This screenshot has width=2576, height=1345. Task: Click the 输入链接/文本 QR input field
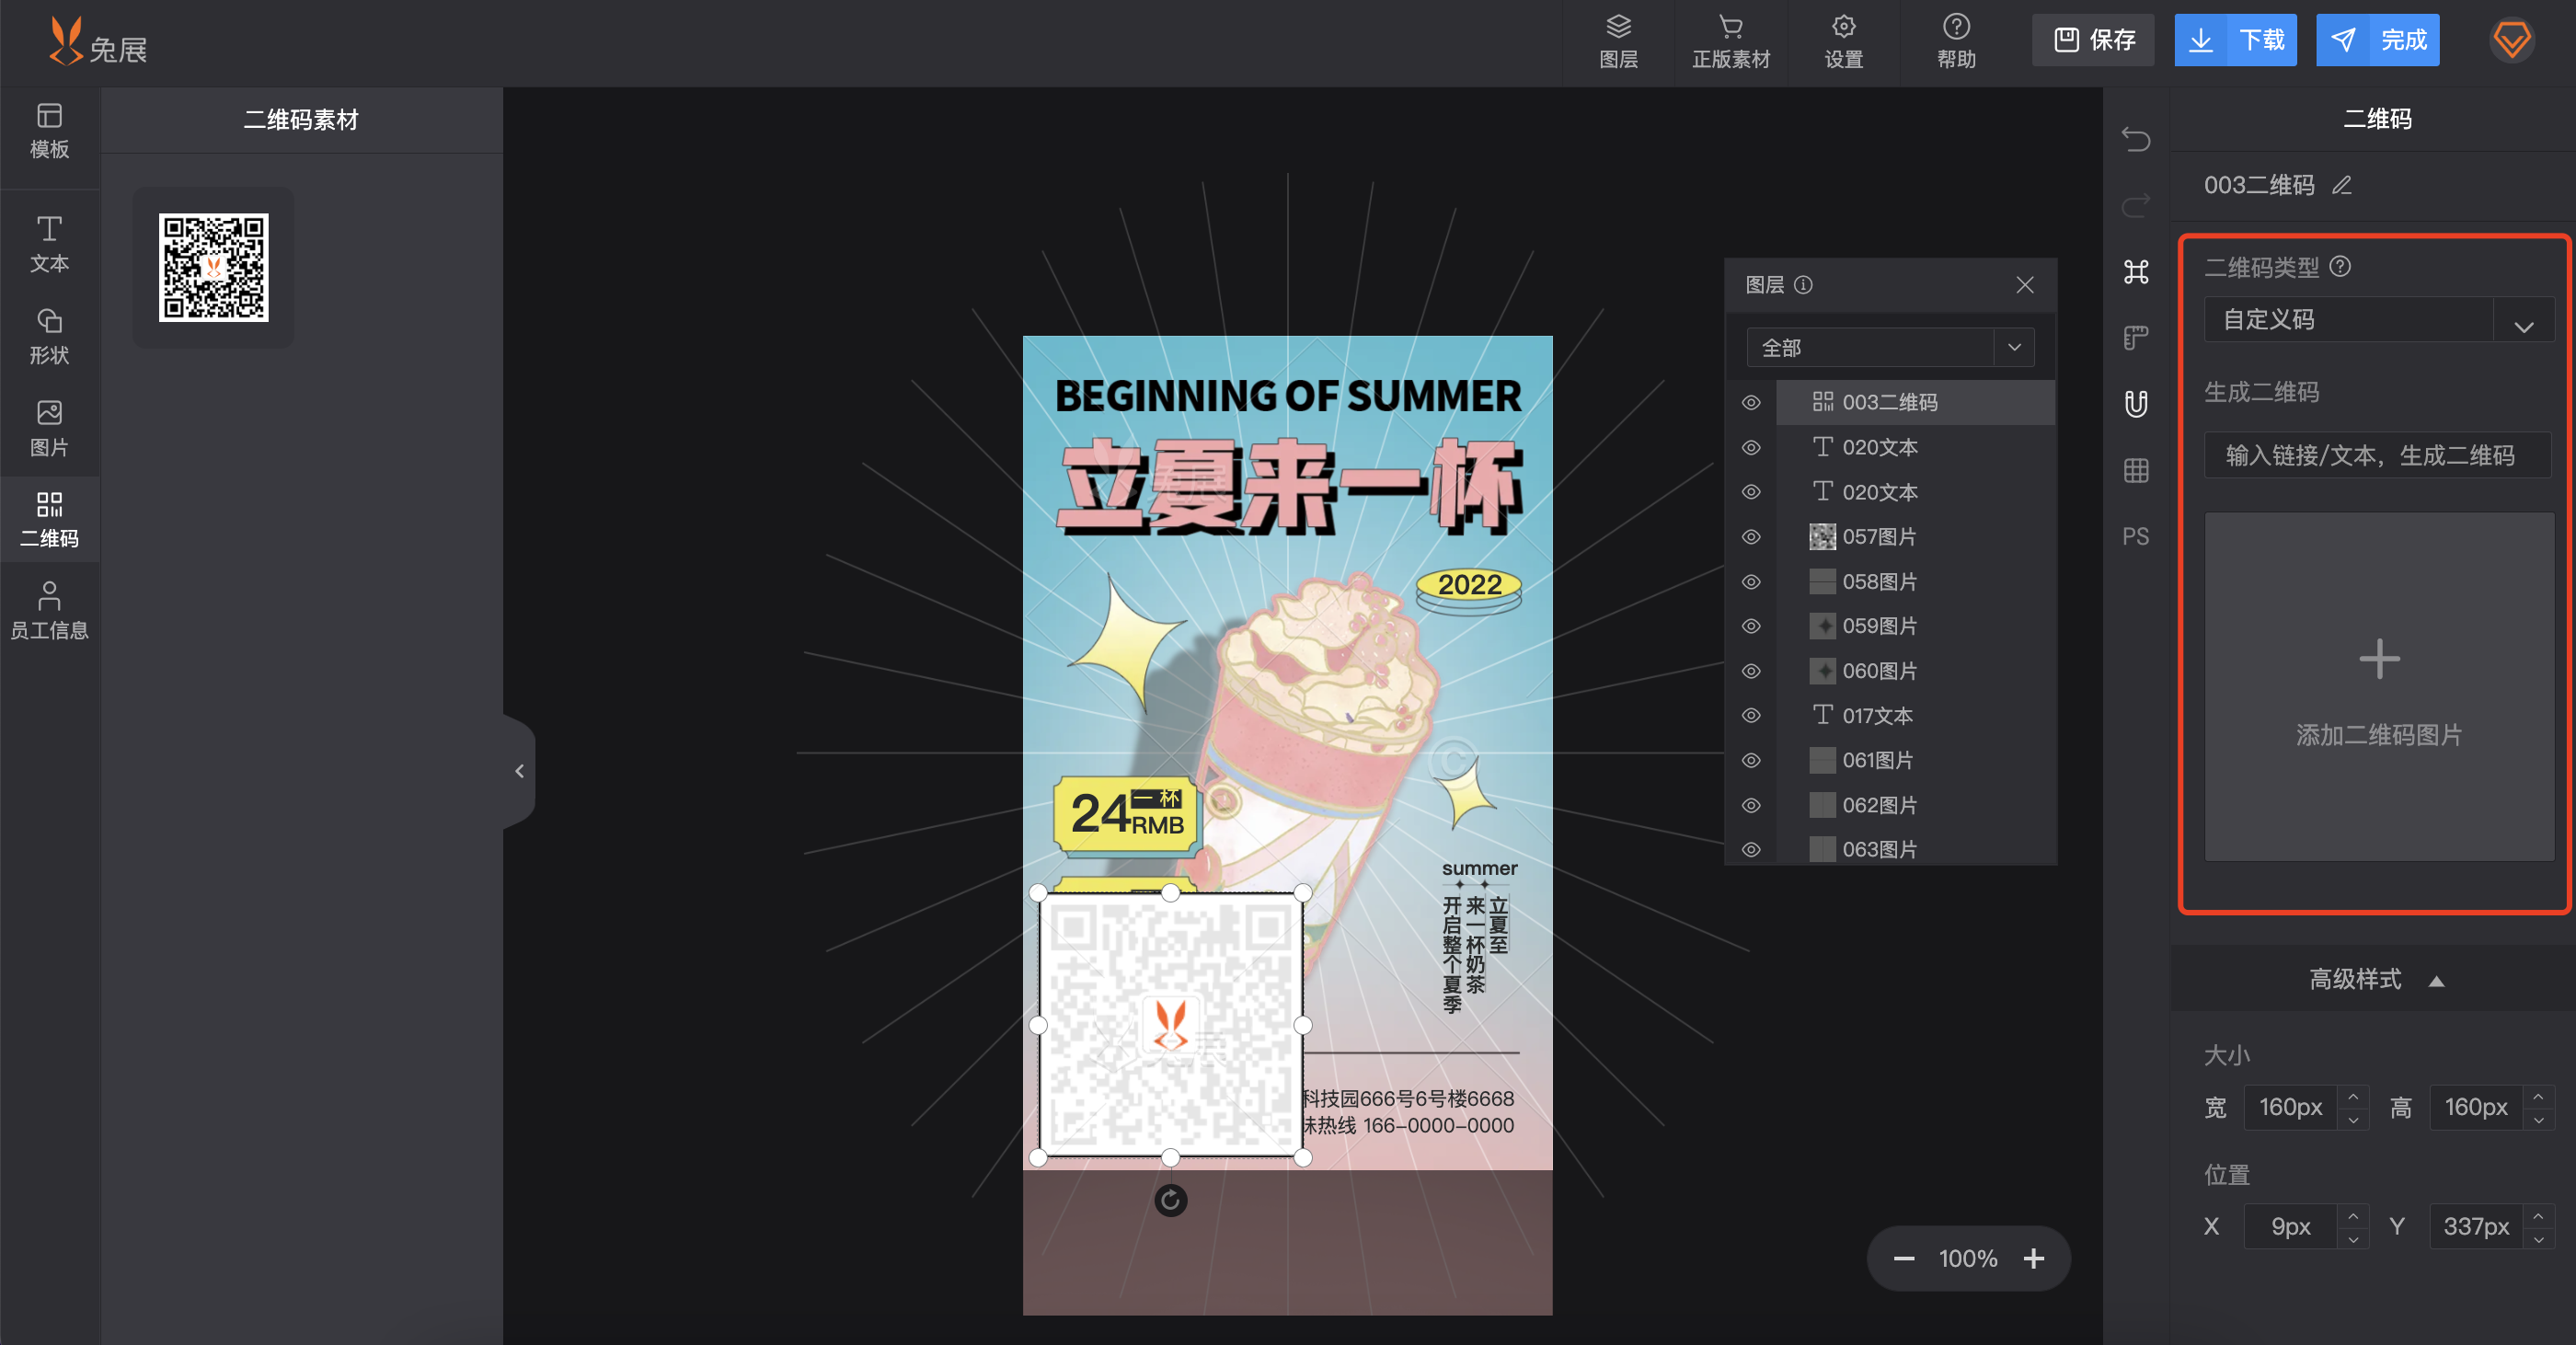2378,456
